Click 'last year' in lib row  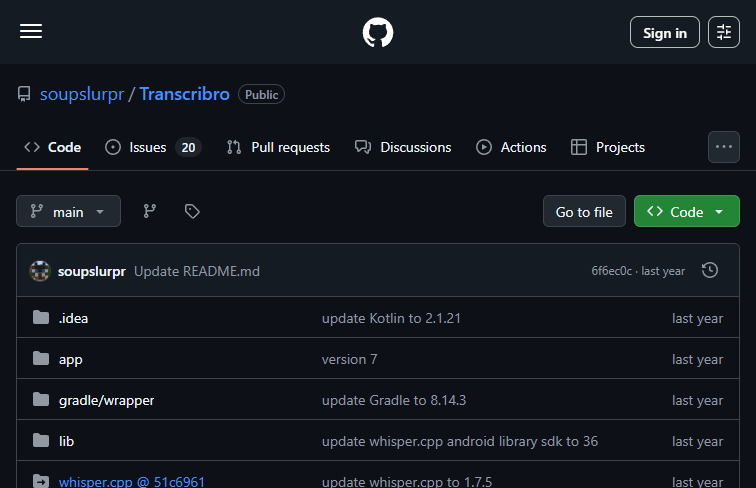[x=697, y=441]
